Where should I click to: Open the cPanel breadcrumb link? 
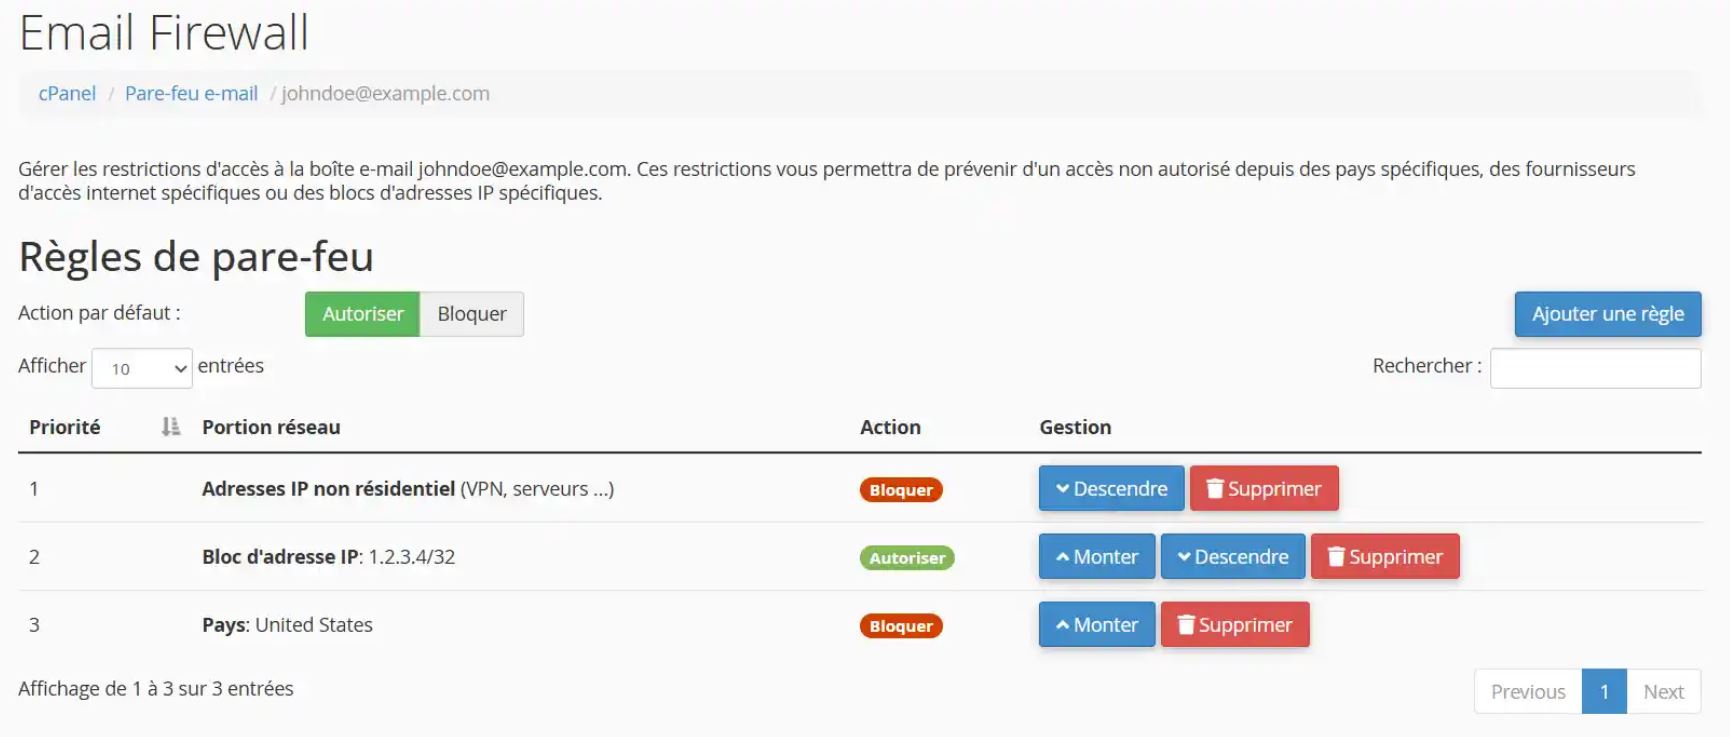click(x=66, y=93)
